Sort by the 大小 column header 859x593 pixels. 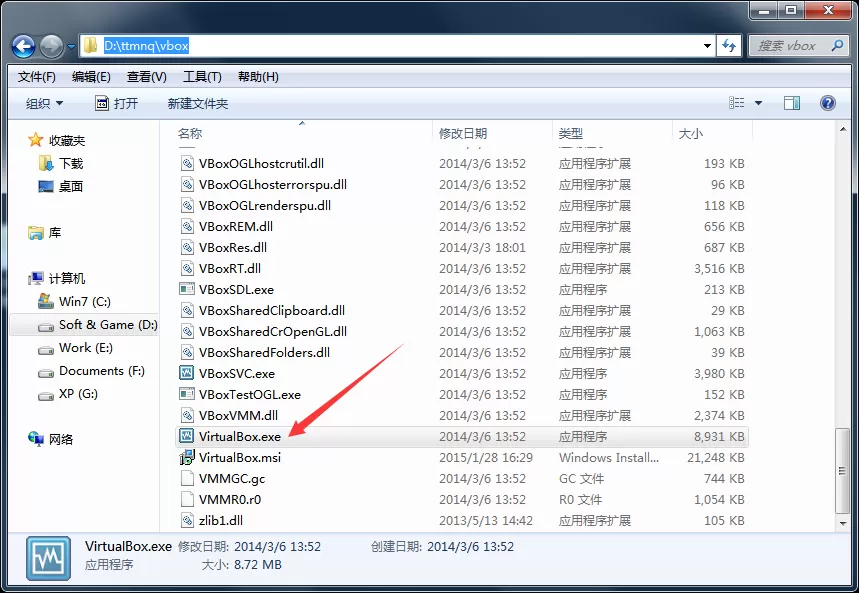pyautogui.click(x=691, y=133)
